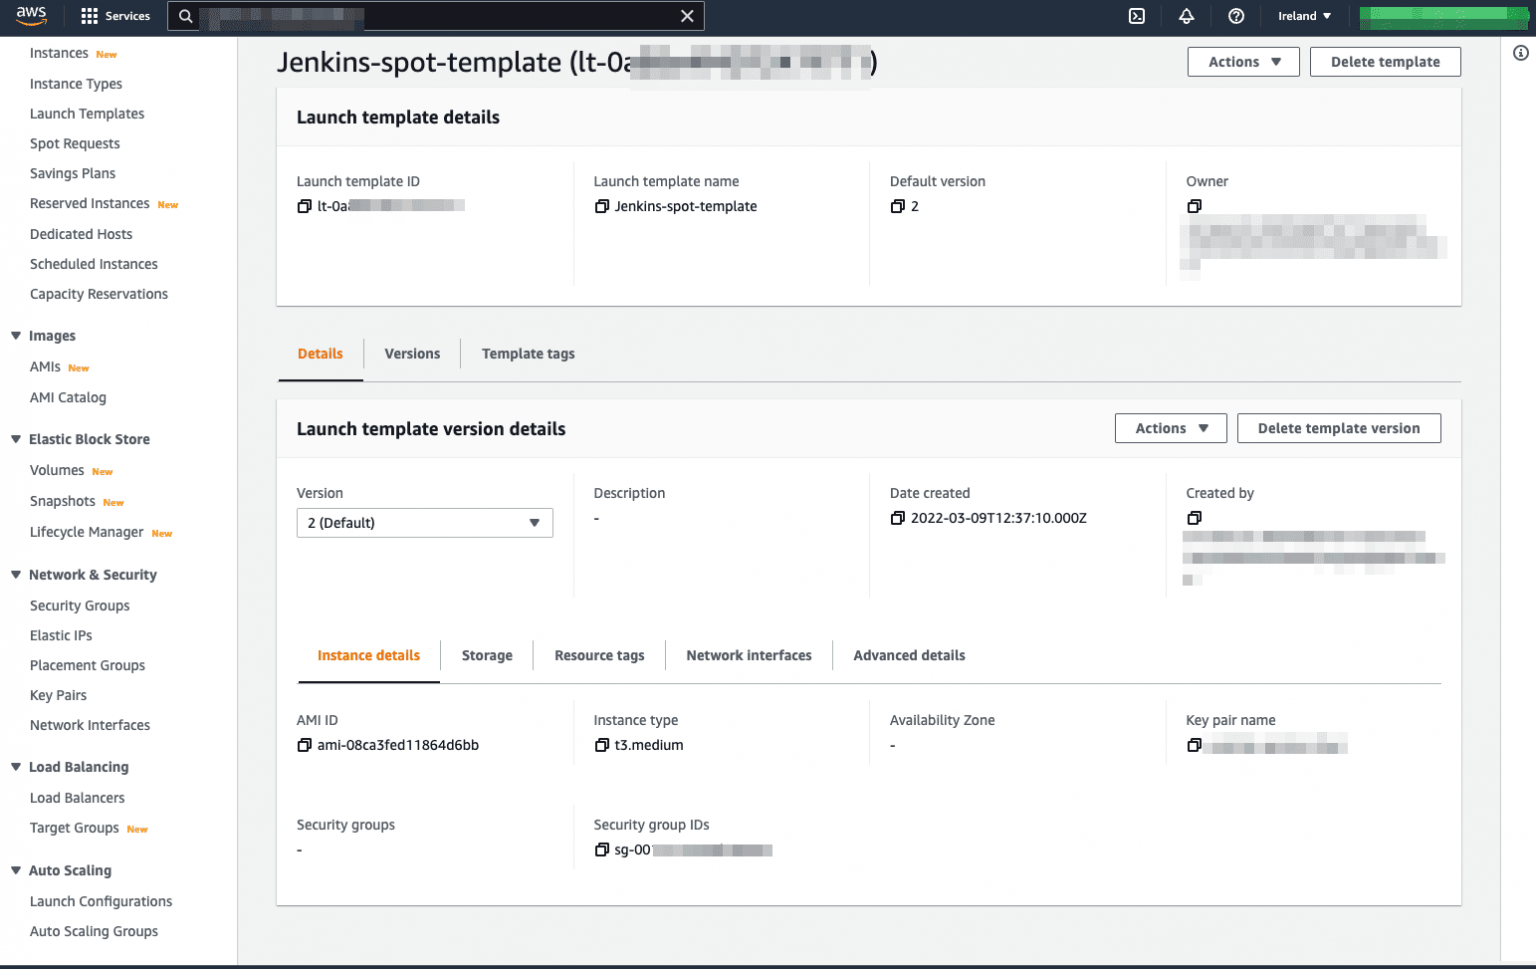This screenshot has width=1536, height=969.
Task: Click the Delete template button
Action: (1385, 61)
